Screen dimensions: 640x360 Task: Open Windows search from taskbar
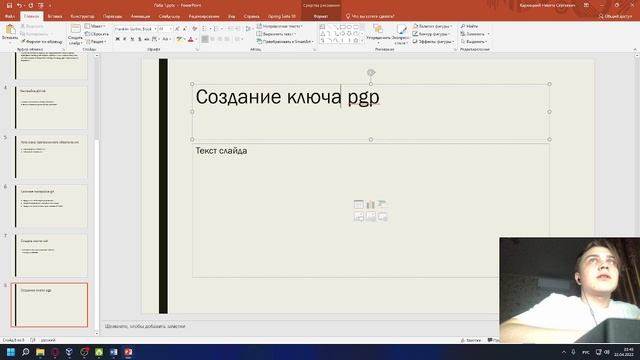click(25, 352)
